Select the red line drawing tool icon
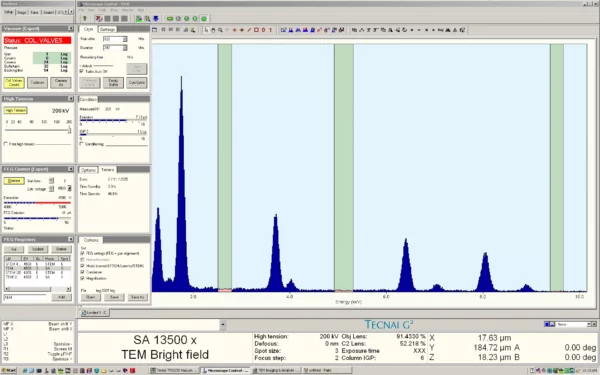600x375 pixels. (249, 30)
